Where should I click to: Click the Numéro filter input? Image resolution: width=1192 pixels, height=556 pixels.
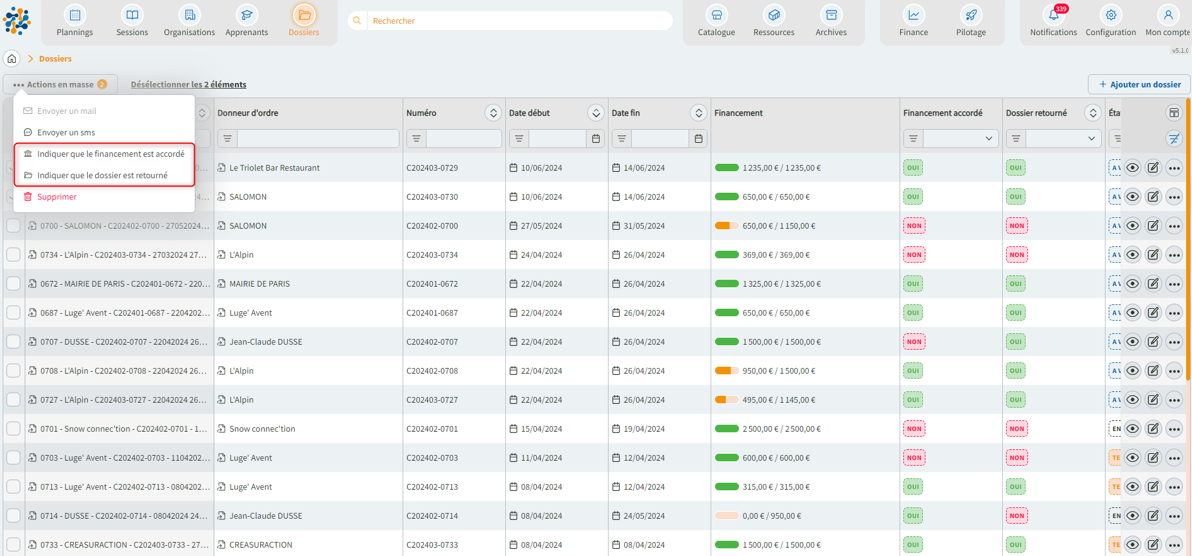click(x=463, y=138)
